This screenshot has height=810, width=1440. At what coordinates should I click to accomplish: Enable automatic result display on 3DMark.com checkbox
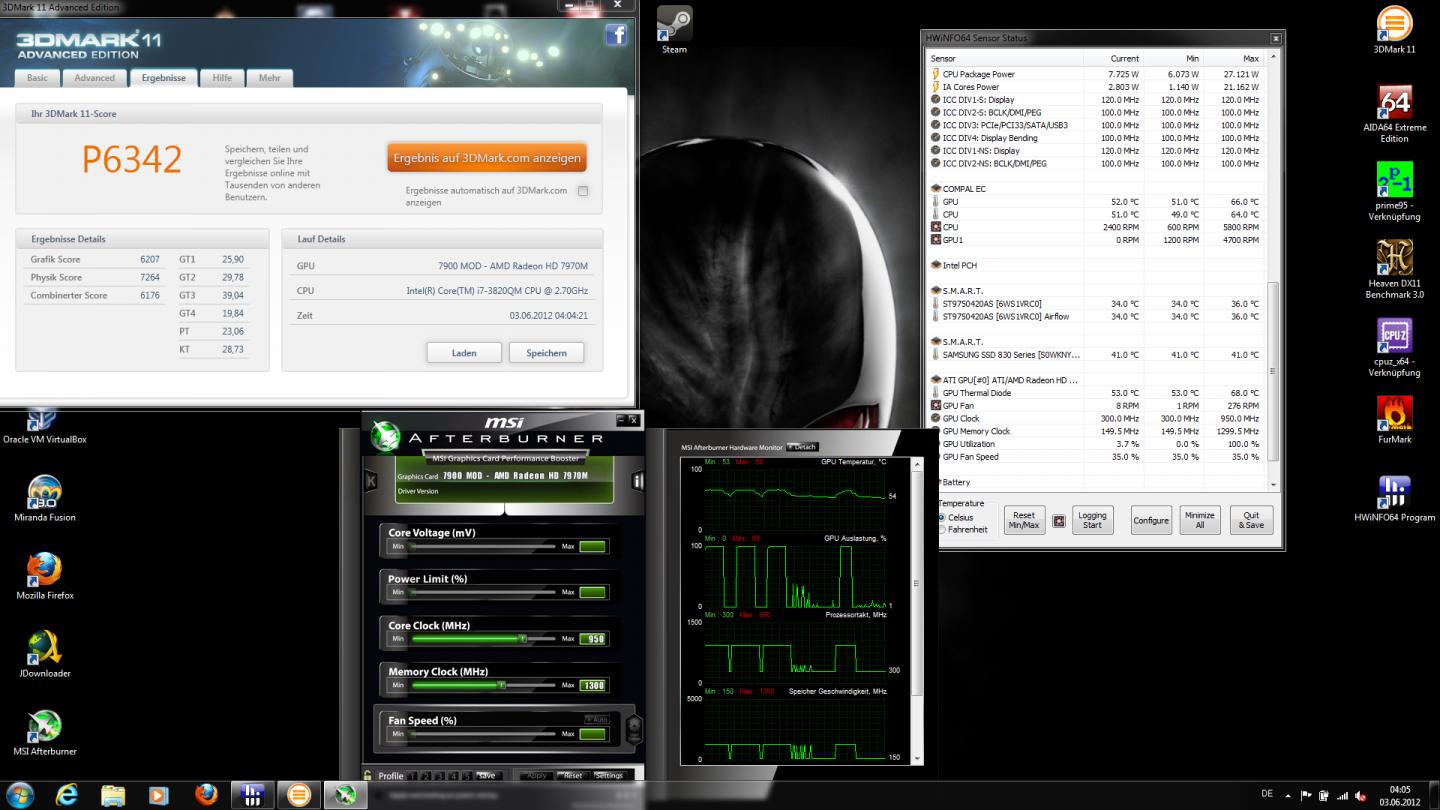tap(582, 191)
